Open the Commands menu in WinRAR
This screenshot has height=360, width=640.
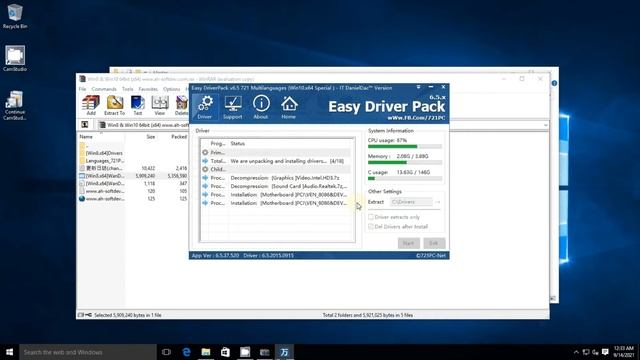click(104, 89)
